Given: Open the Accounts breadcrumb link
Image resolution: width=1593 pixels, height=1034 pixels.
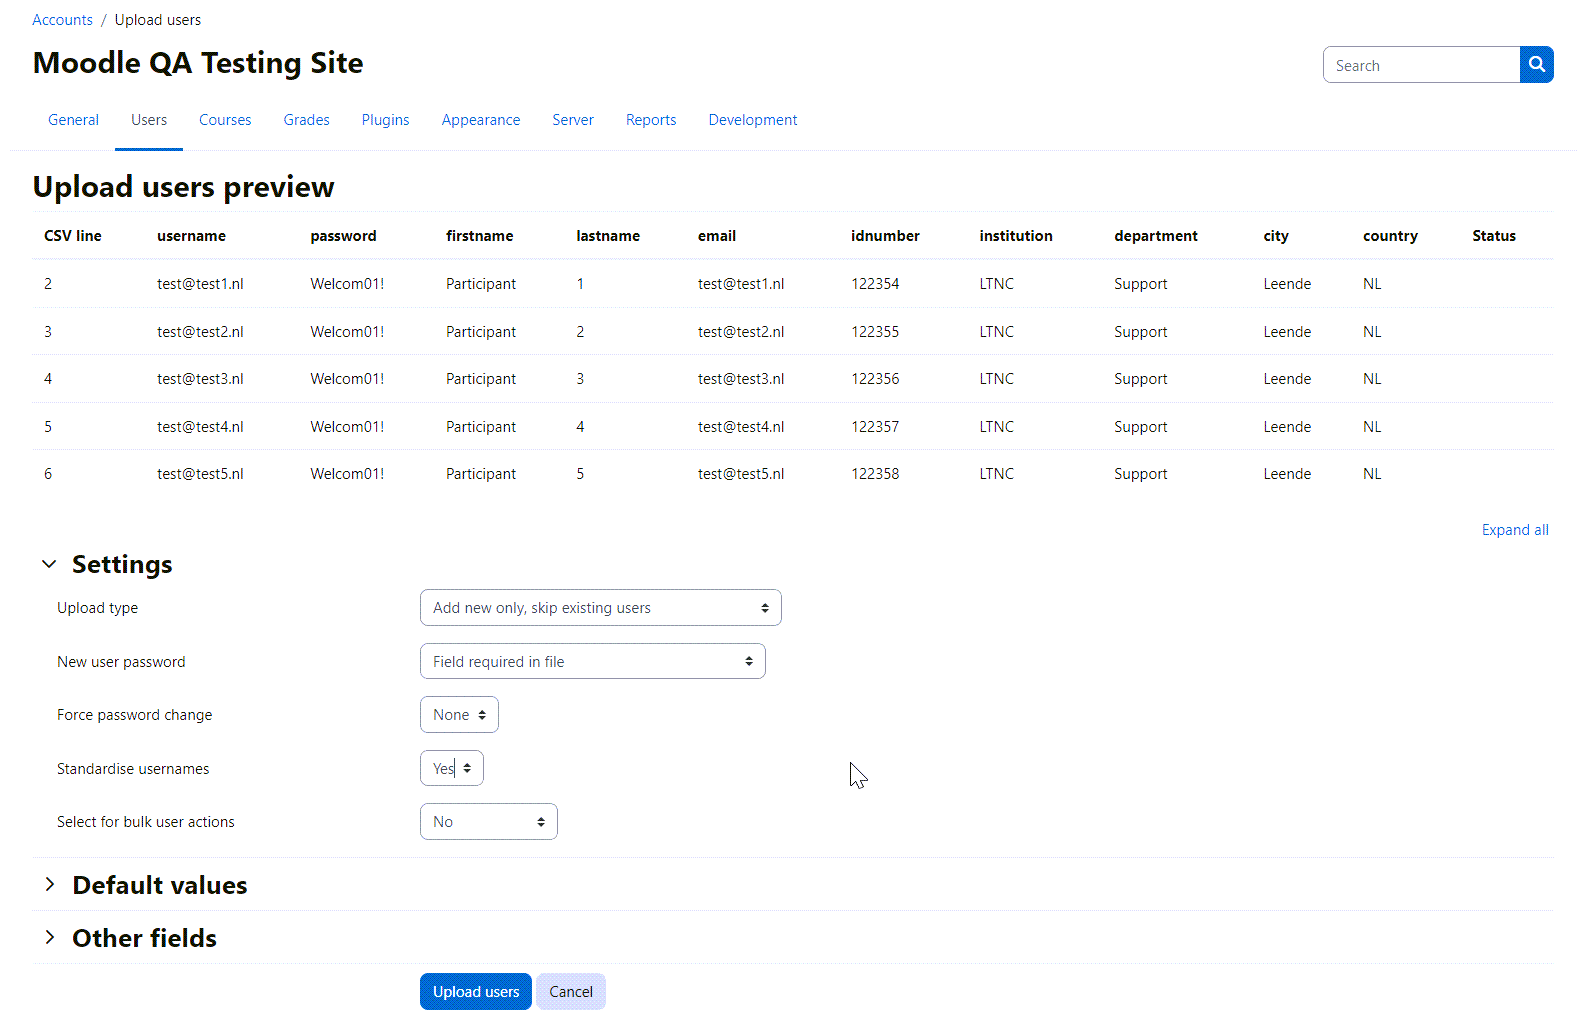Looking at the screenshot, I should pos(62,20).
